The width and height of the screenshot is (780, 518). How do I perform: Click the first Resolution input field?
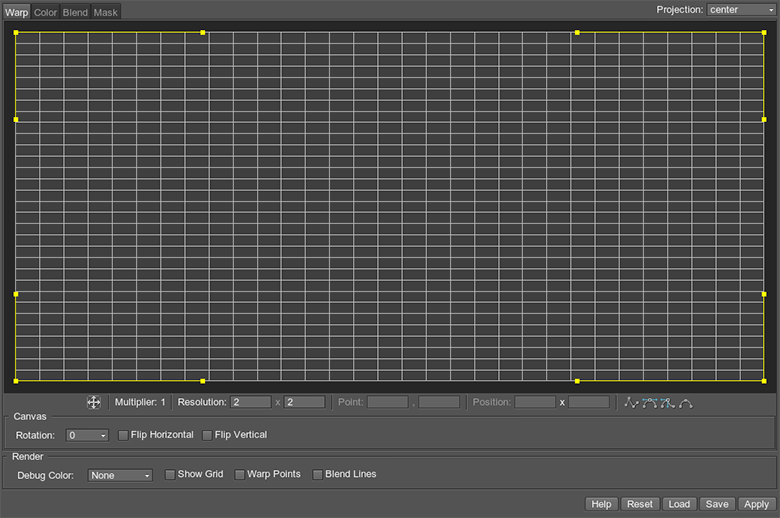pyautogui.click(x=251, y=402)
